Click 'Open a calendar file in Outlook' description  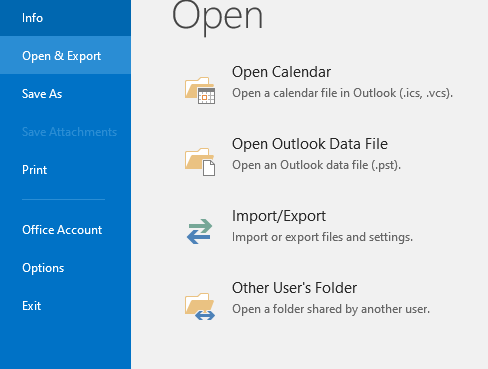(342, 93)
